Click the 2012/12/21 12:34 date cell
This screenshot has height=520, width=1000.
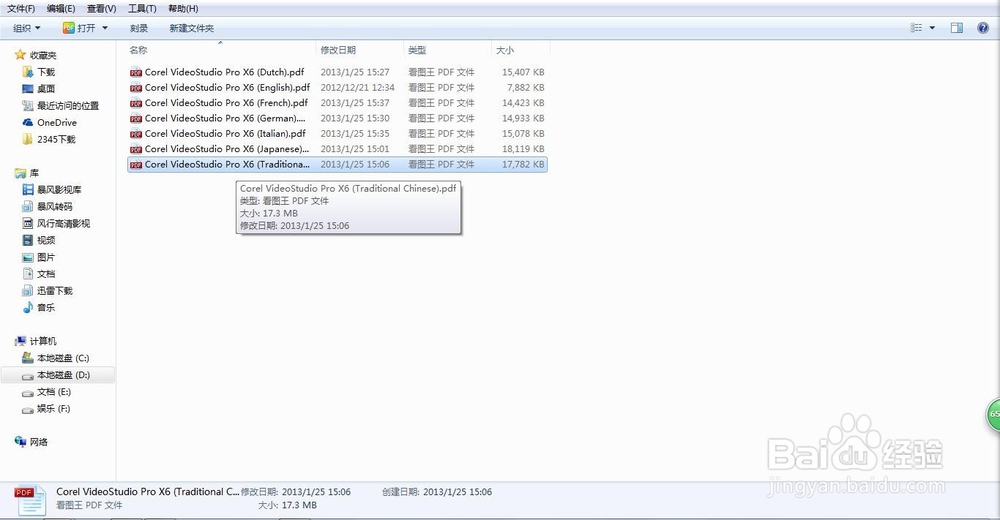[357, 87]
